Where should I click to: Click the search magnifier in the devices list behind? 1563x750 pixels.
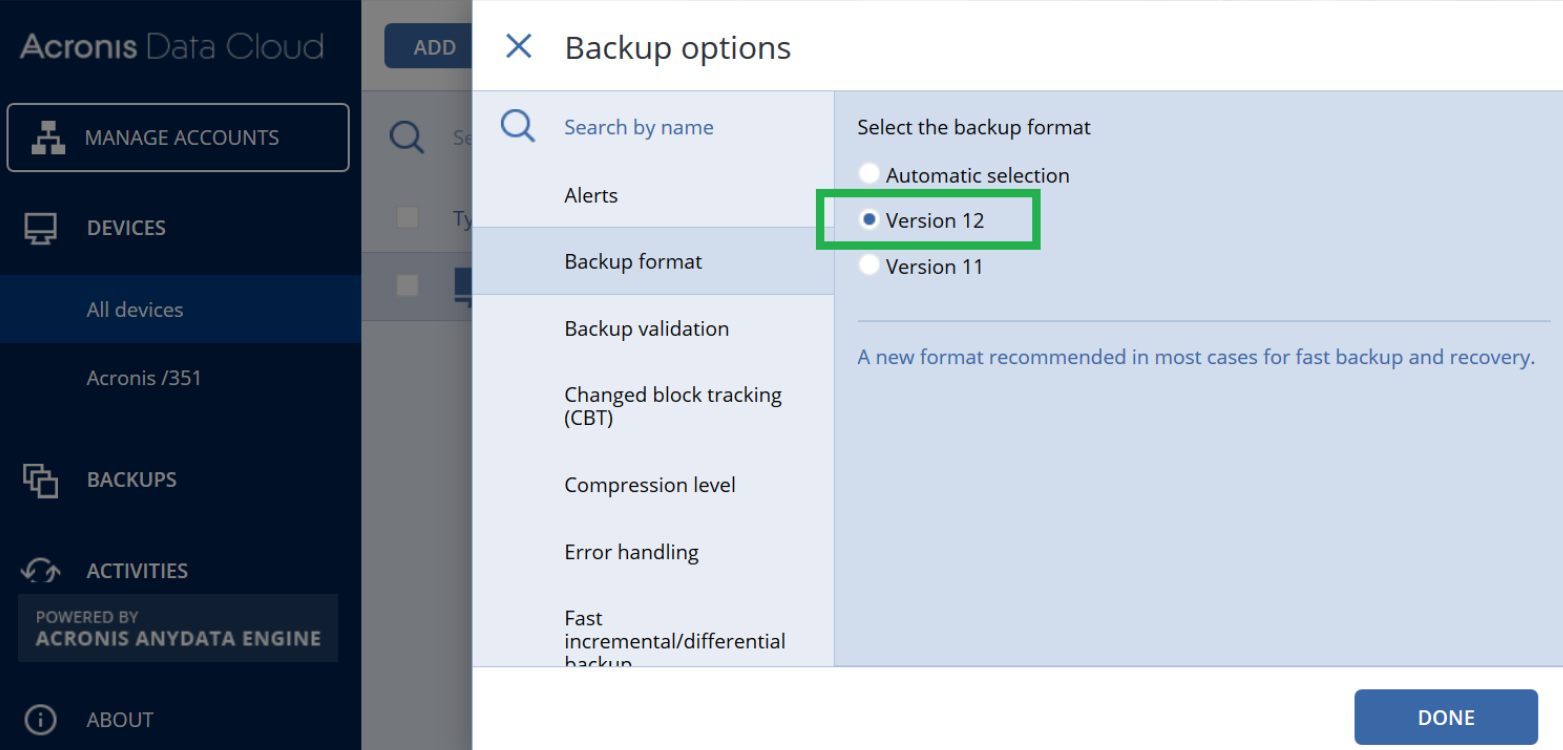407,137
